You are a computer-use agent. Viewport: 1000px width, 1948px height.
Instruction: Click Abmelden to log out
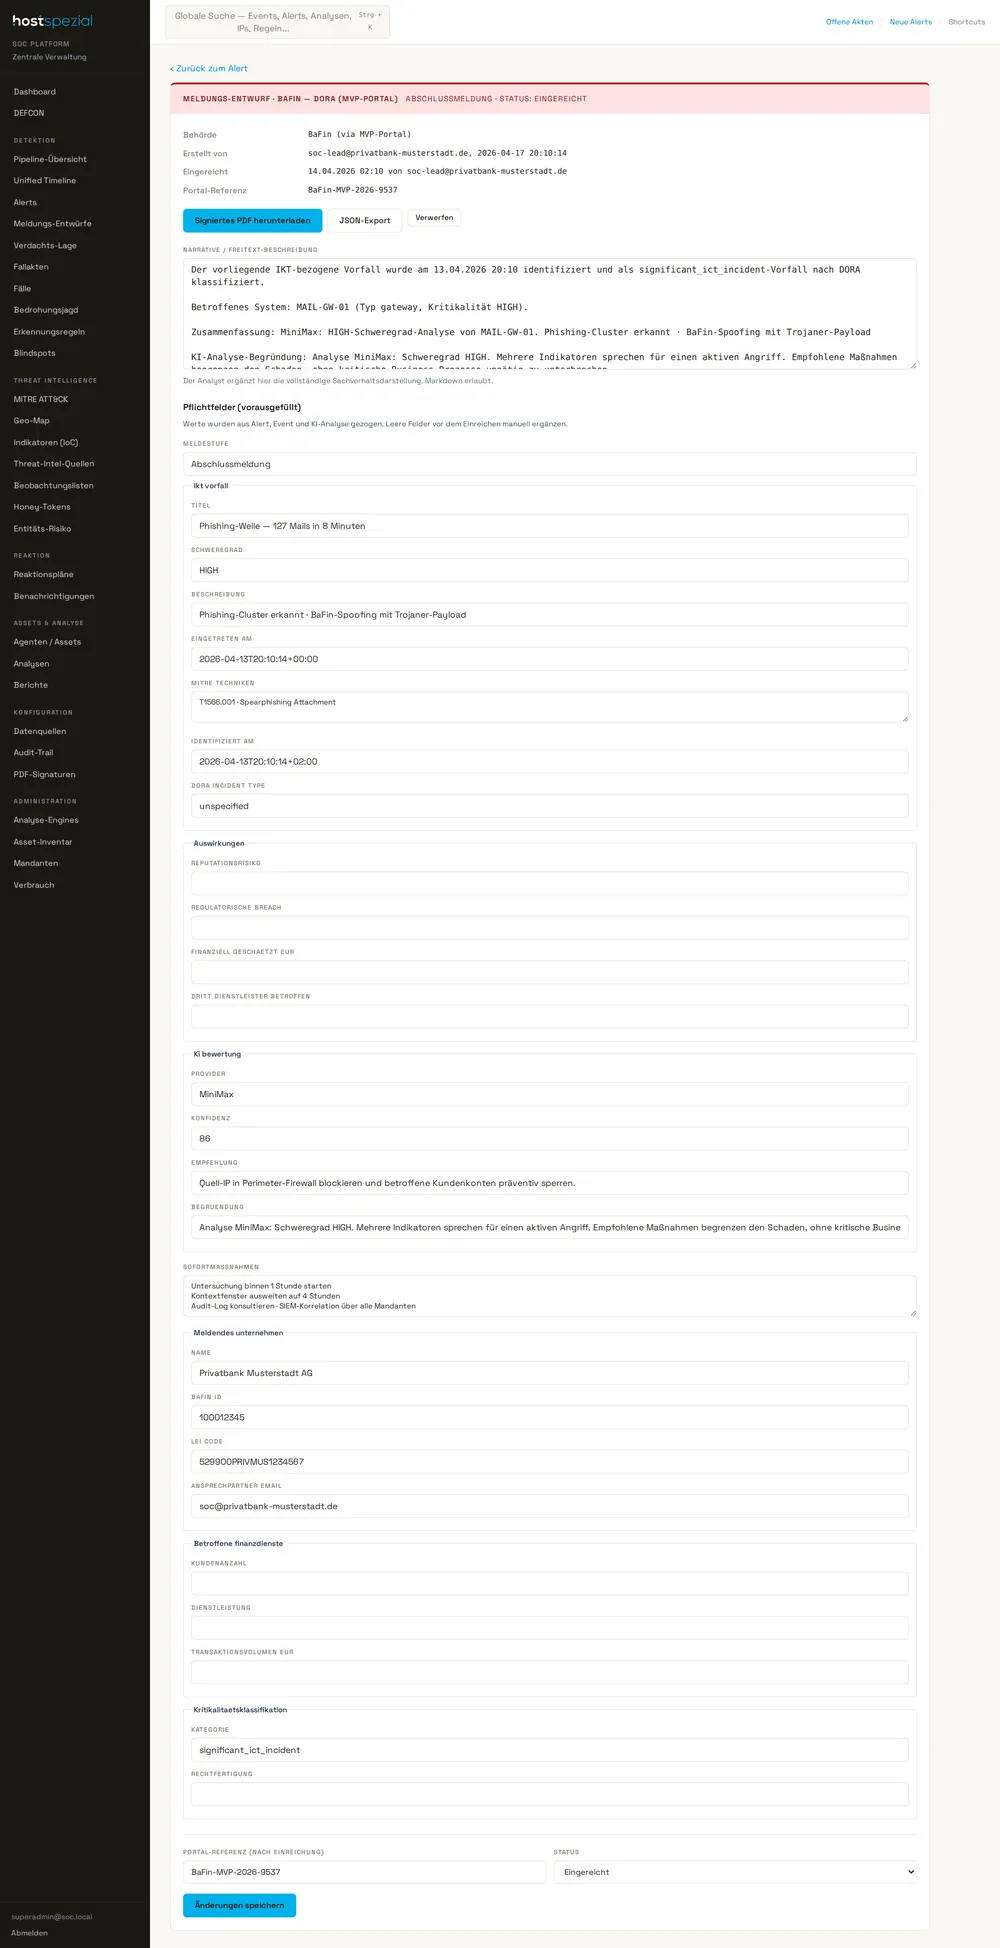pos(30,1933)
